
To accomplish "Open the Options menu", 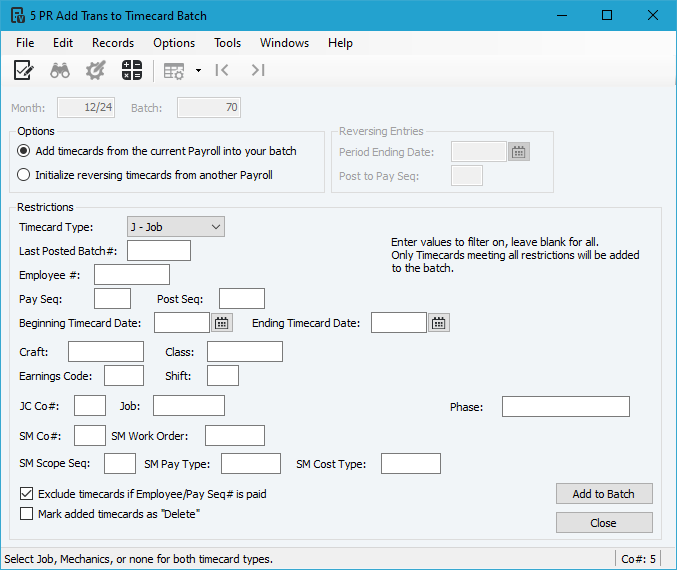I will click(174, 43).
